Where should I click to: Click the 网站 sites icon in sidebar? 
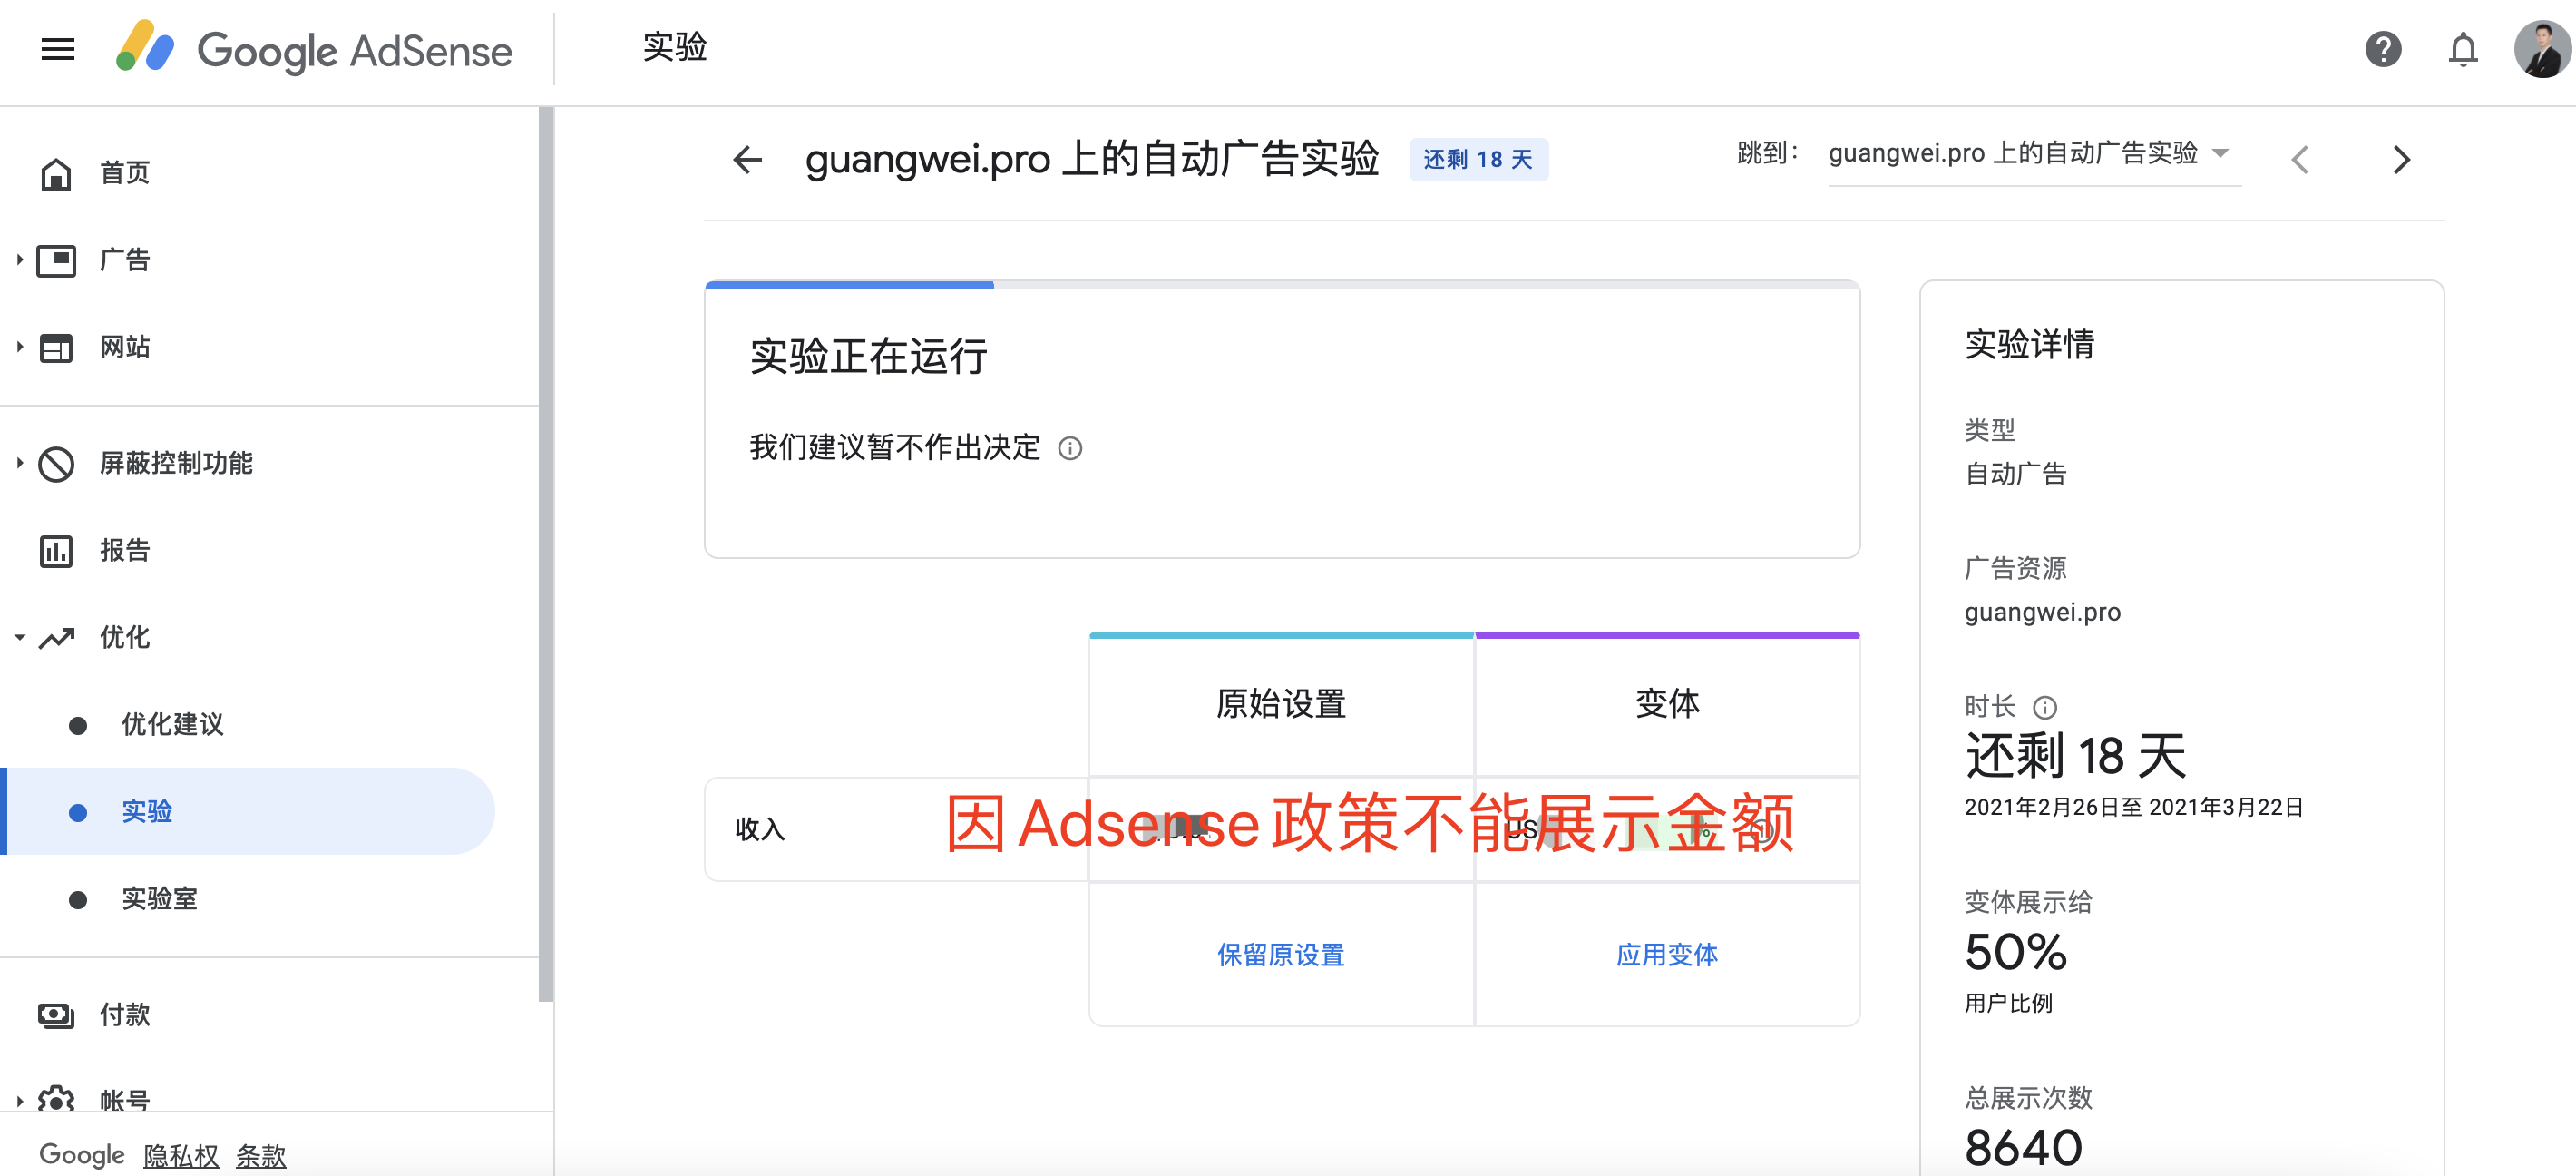(56, 348)
